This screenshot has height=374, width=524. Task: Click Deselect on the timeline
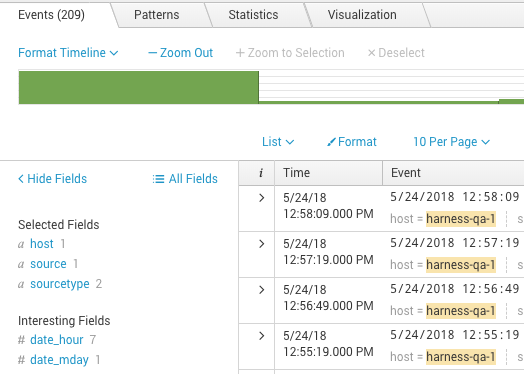click(396, 53)
